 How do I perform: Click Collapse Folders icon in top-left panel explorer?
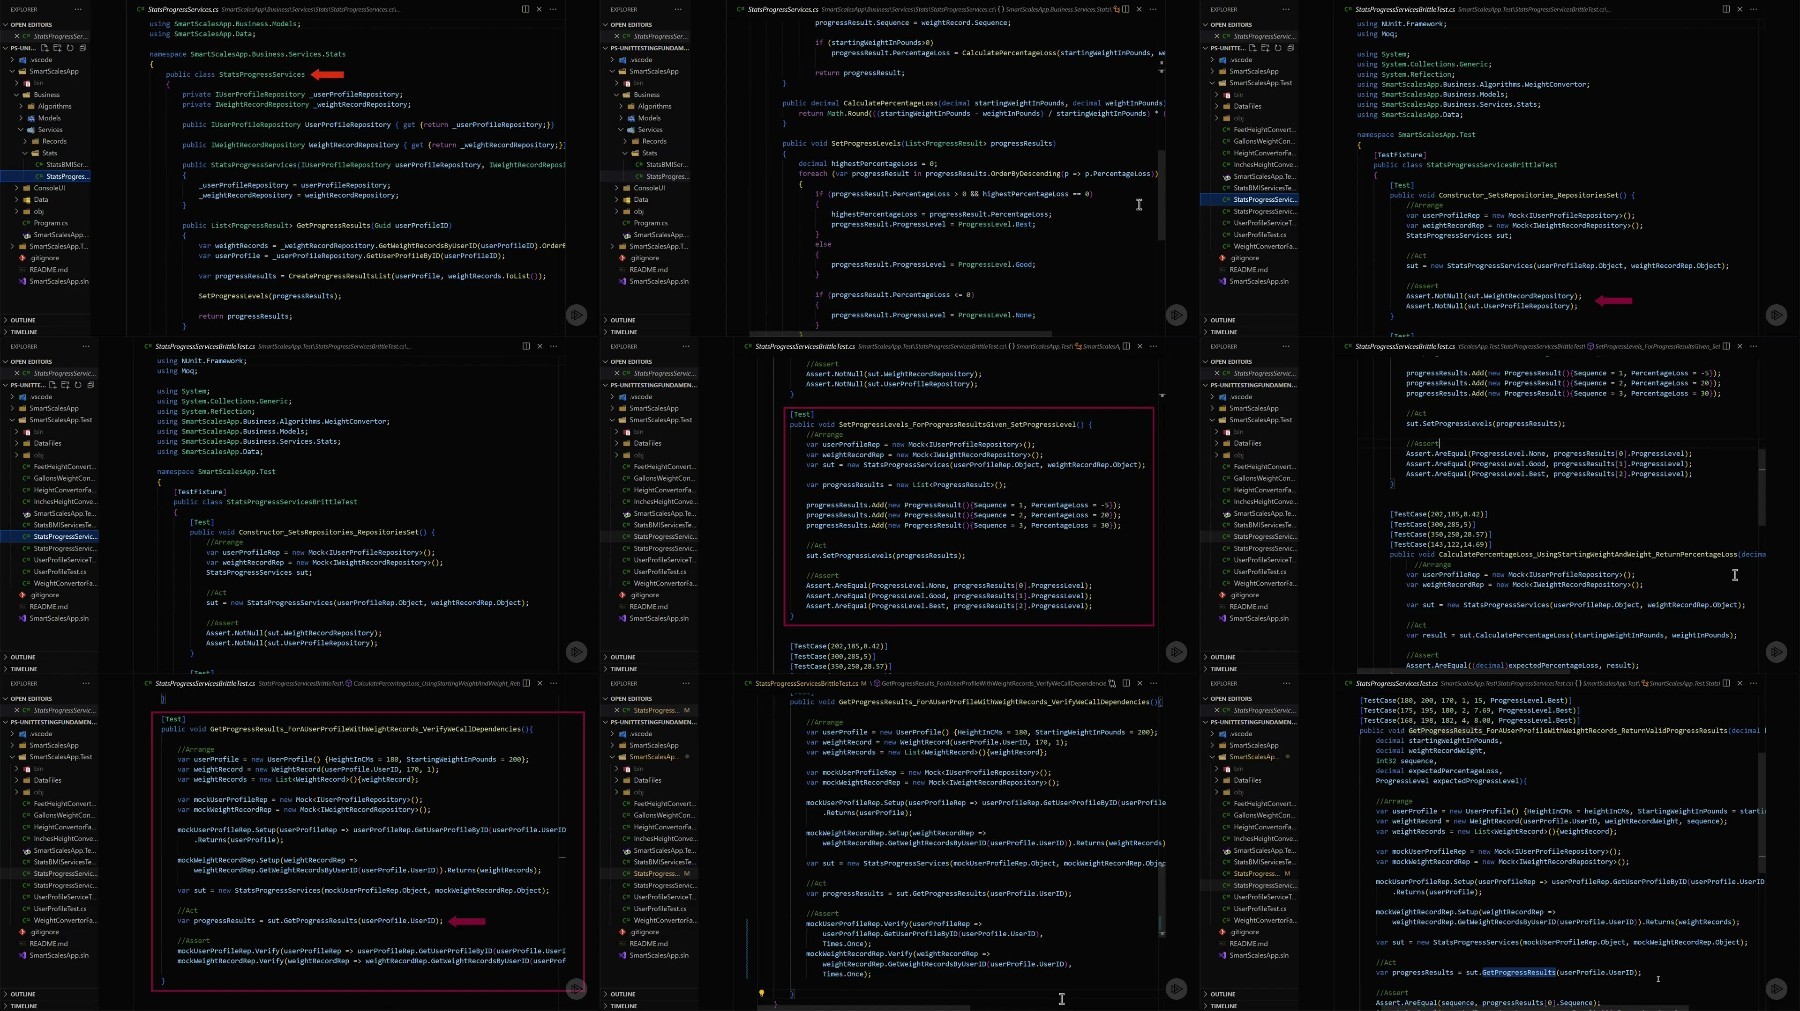pyautogui.click(x=82, y=48)
